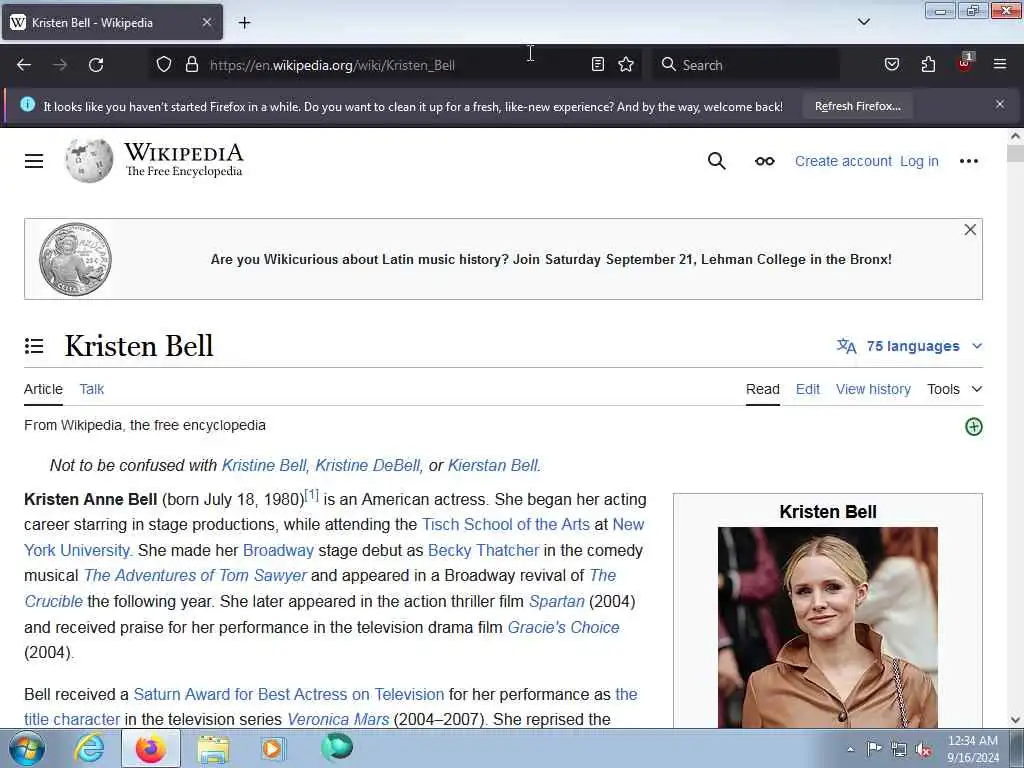Screen dimensions: 1024x768
Task: Open the Veronica Mars link
Action: pyautogui.click(x=338, y=720)
